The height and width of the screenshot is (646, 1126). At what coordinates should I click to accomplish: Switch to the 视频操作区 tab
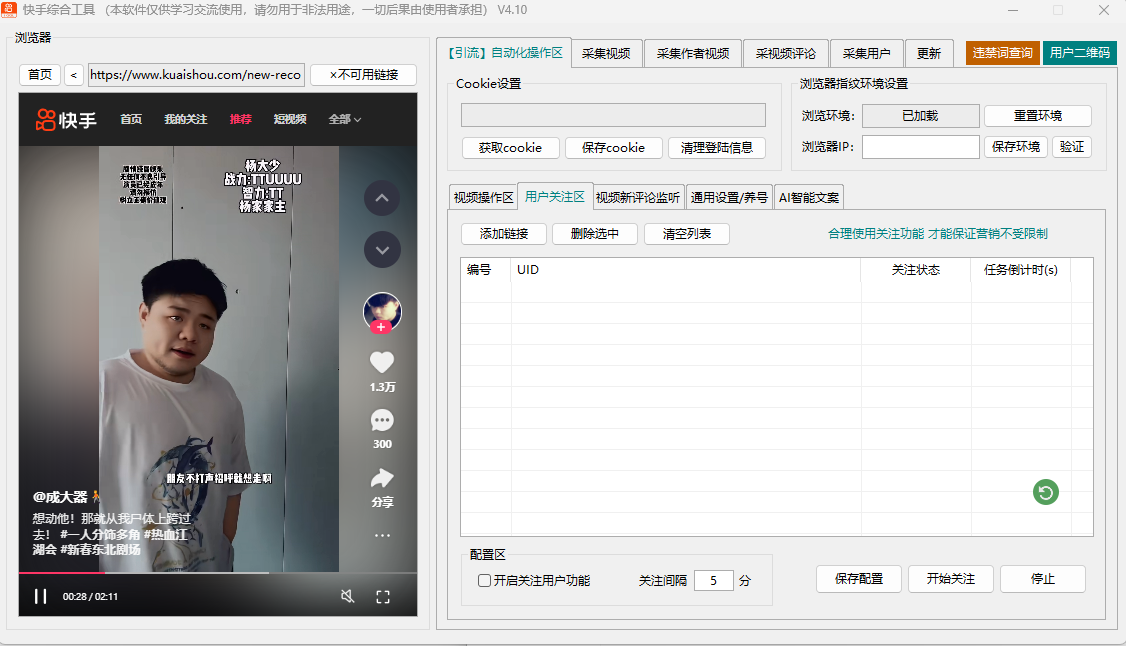pyautogui.click(x=483, y=197)
